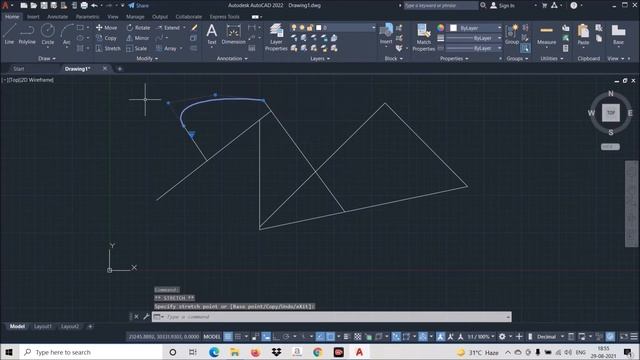Expand the Annotation panel
Viewport: 640px width, 360px height.
(232, 58)
